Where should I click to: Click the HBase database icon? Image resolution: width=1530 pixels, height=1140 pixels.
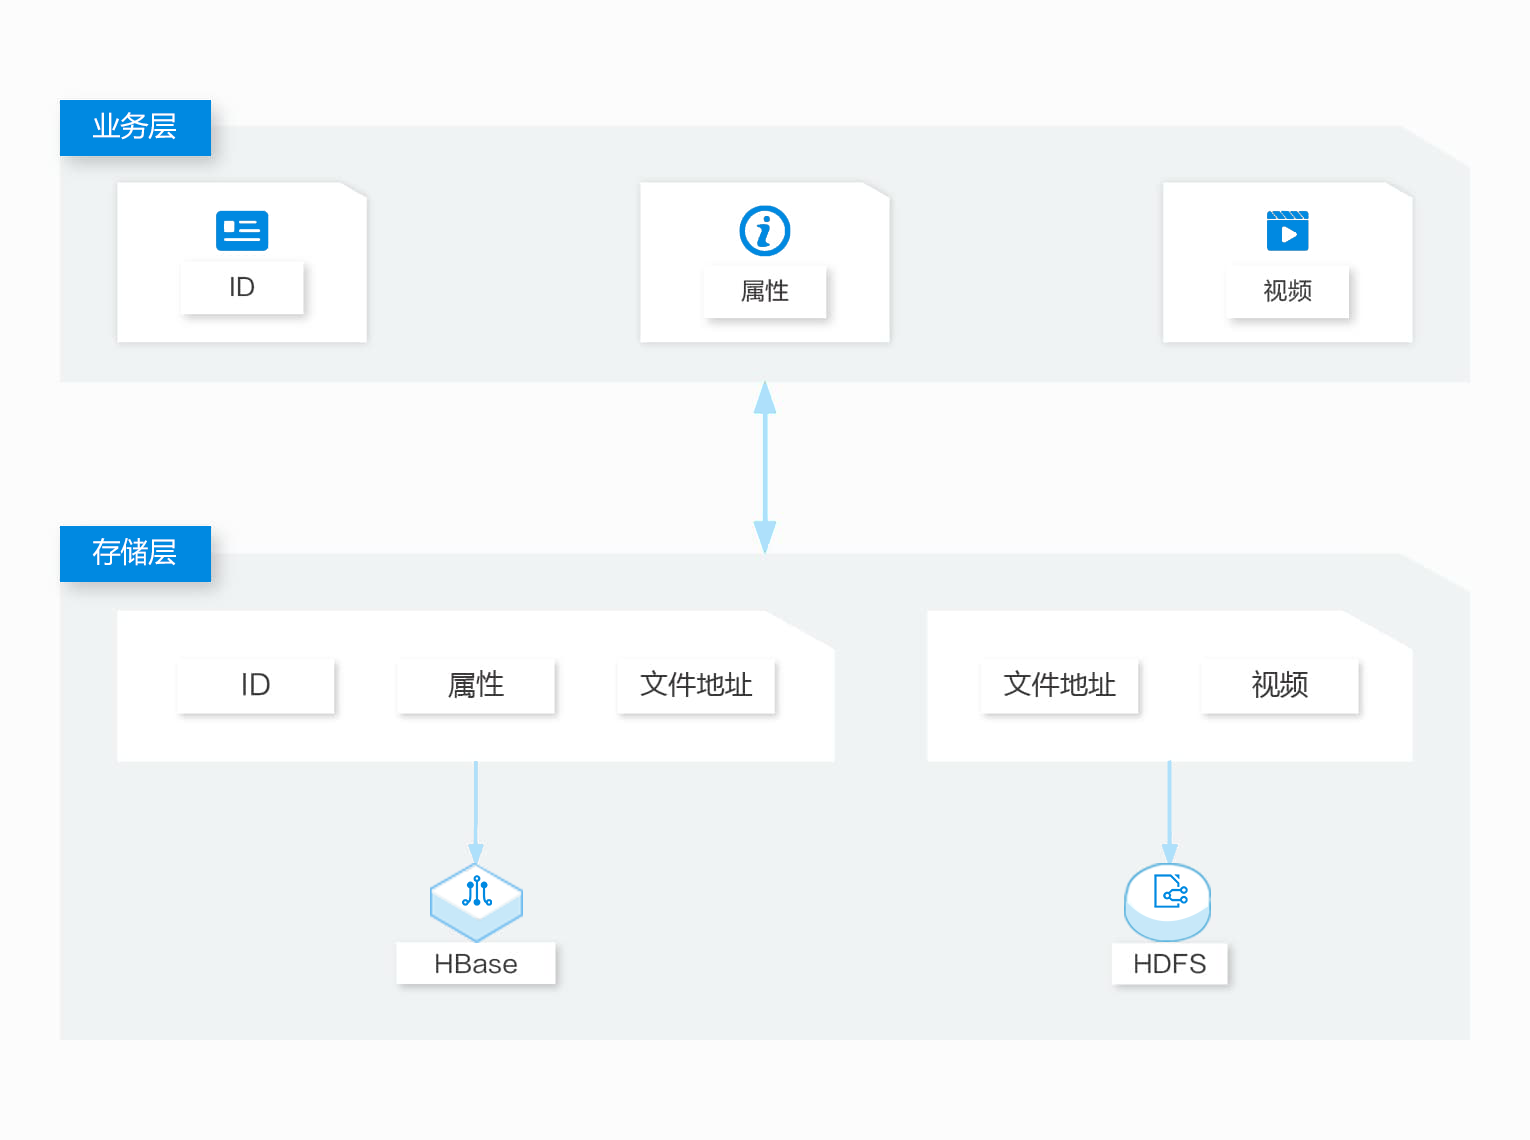point(476,903)
